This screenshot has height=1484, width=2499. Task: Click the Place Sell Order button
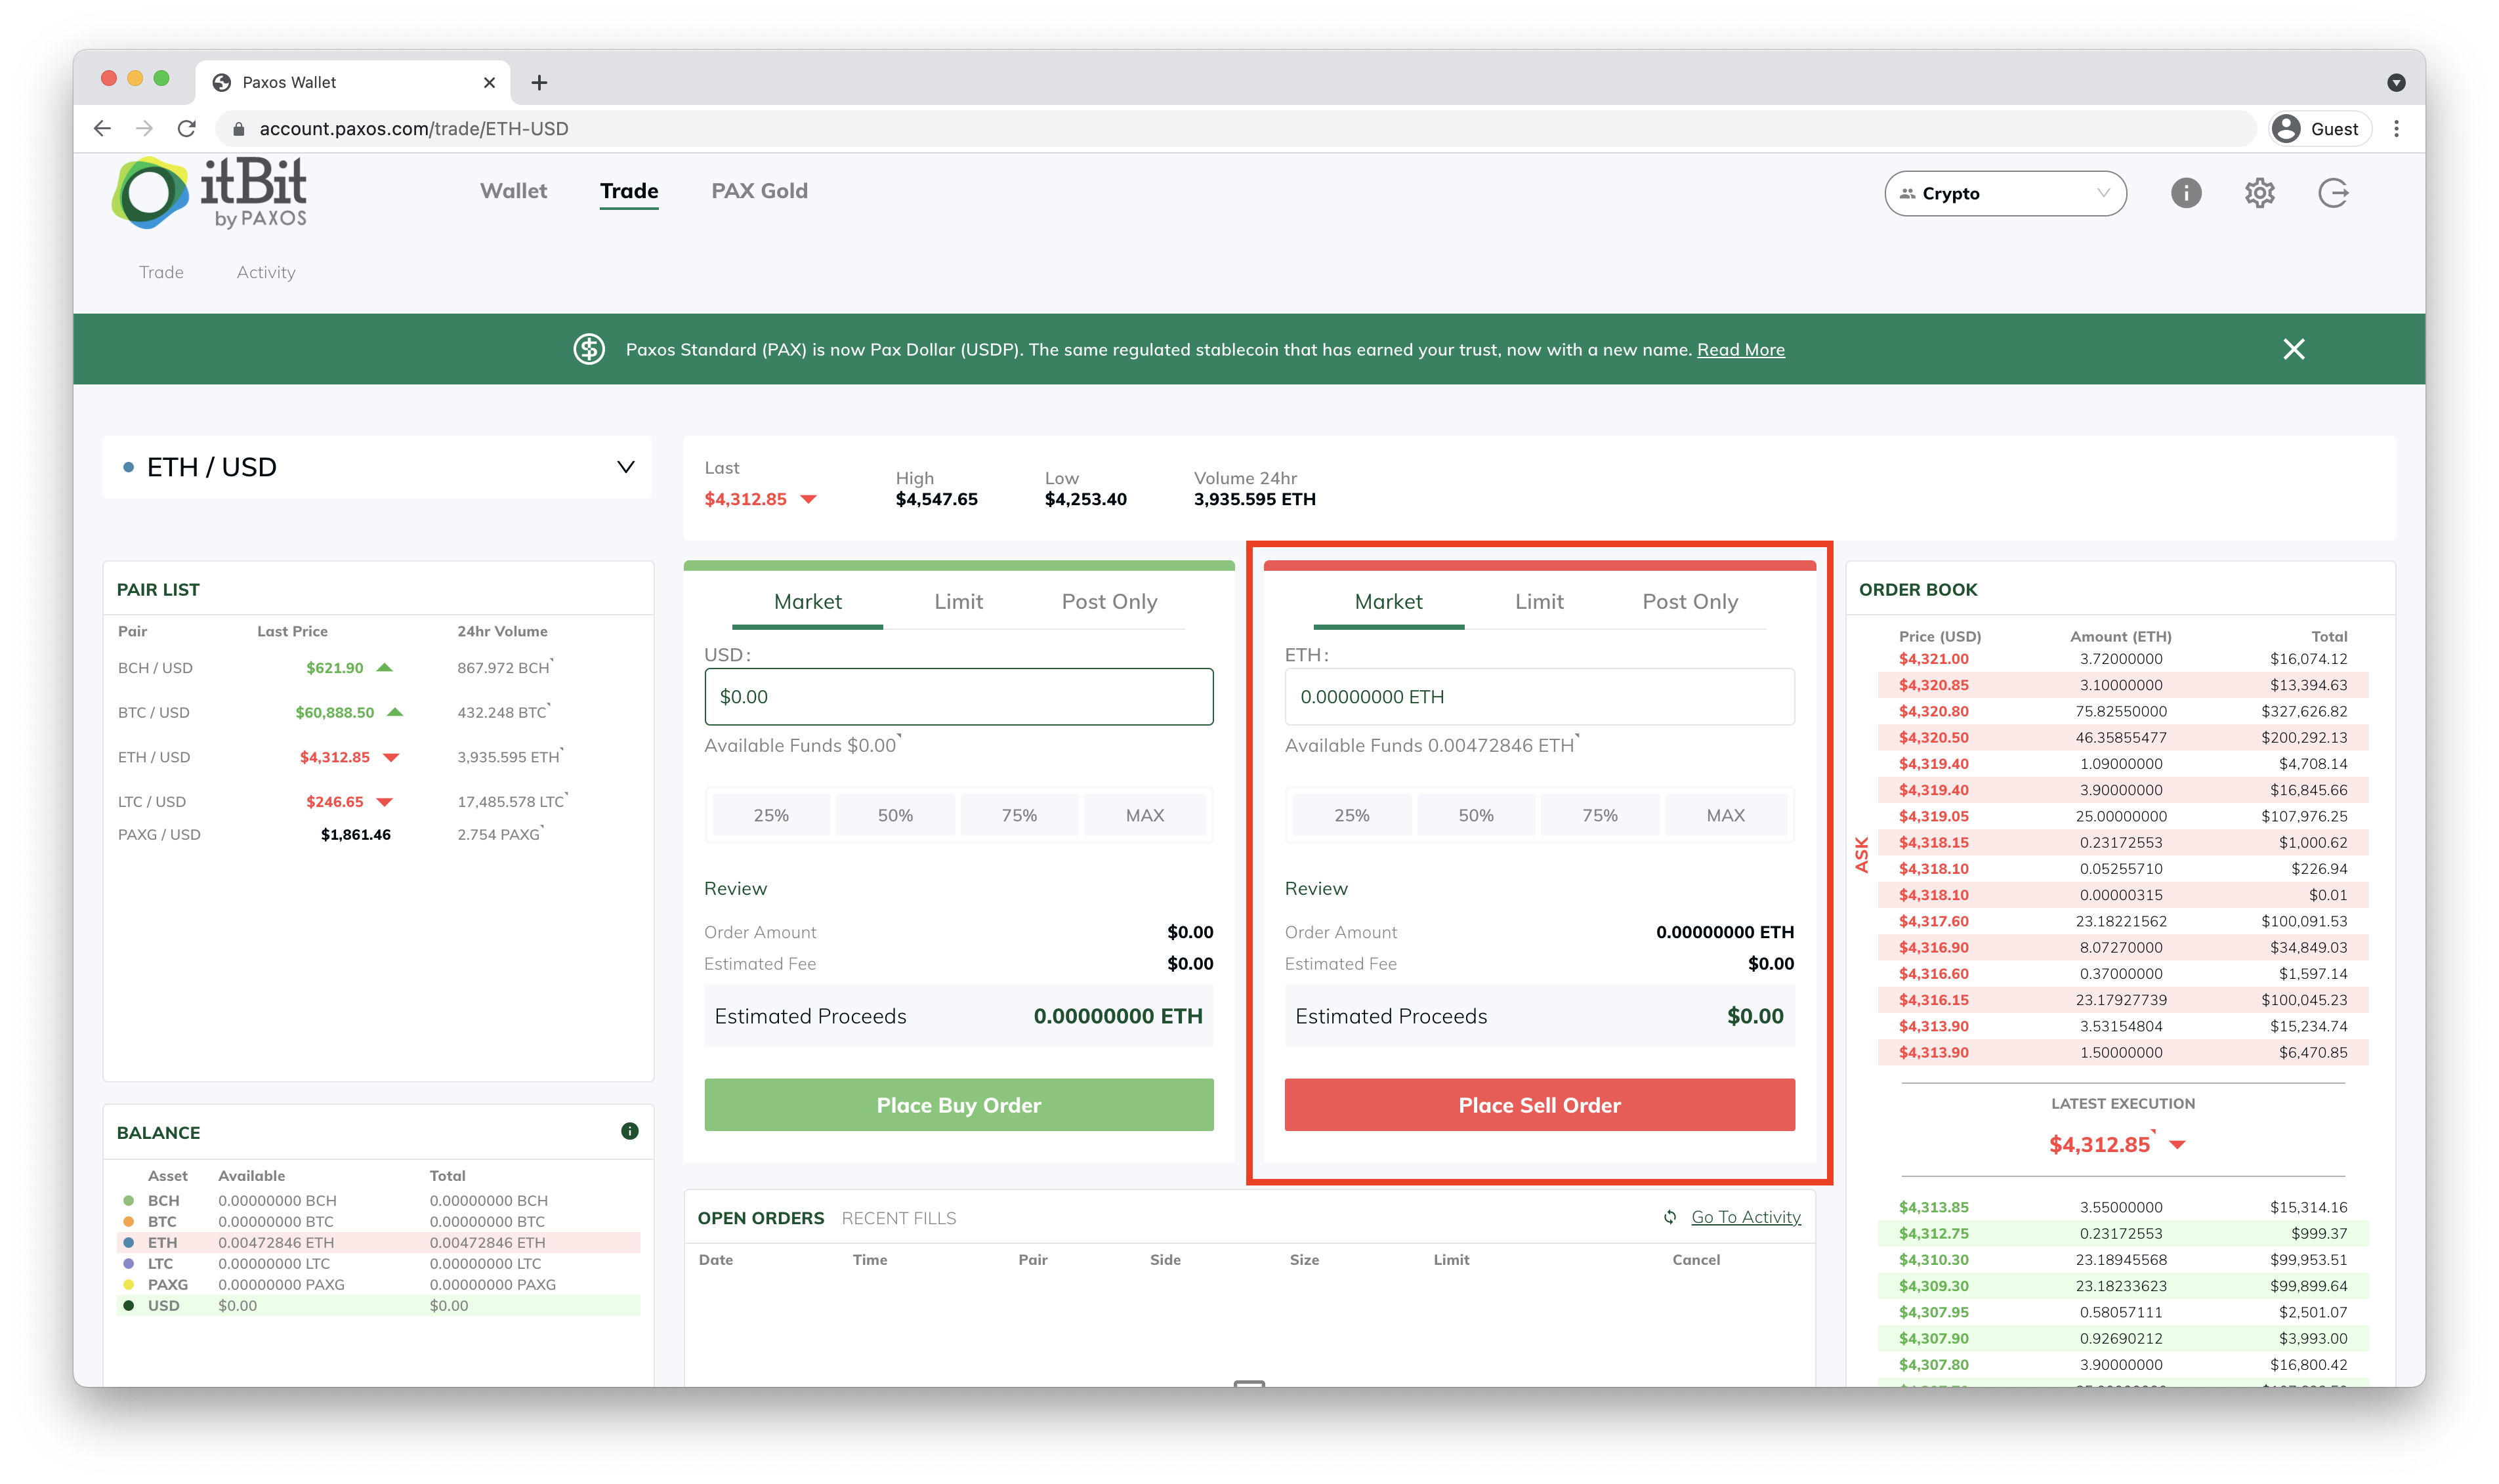1539,1104
